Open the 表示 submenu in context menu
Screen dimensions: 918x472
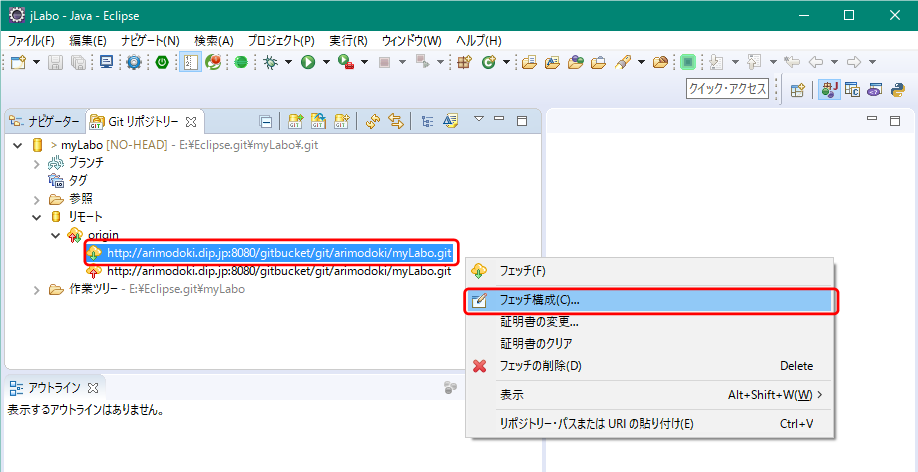point(649,395)
